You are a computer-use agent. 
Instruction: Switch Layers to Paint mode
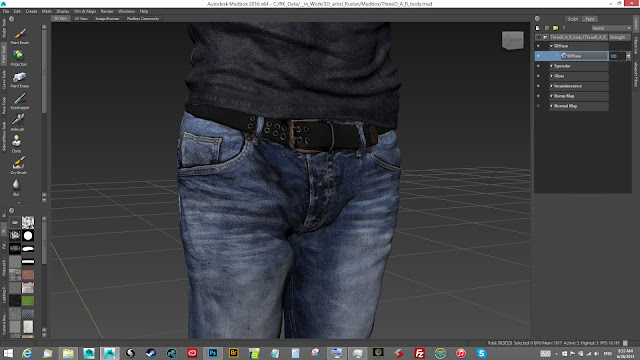tap(590, 19)
